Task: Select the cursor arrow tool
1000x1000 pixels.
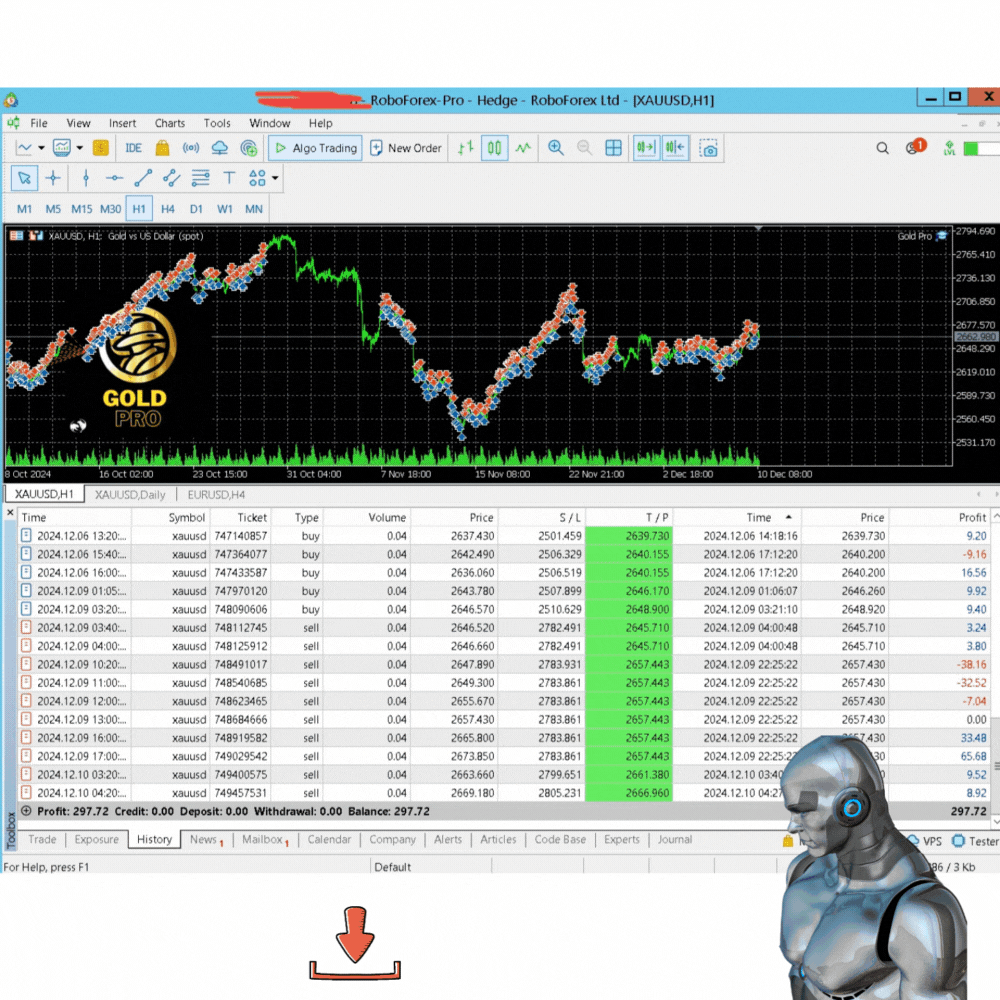Action: coord(24,178)
